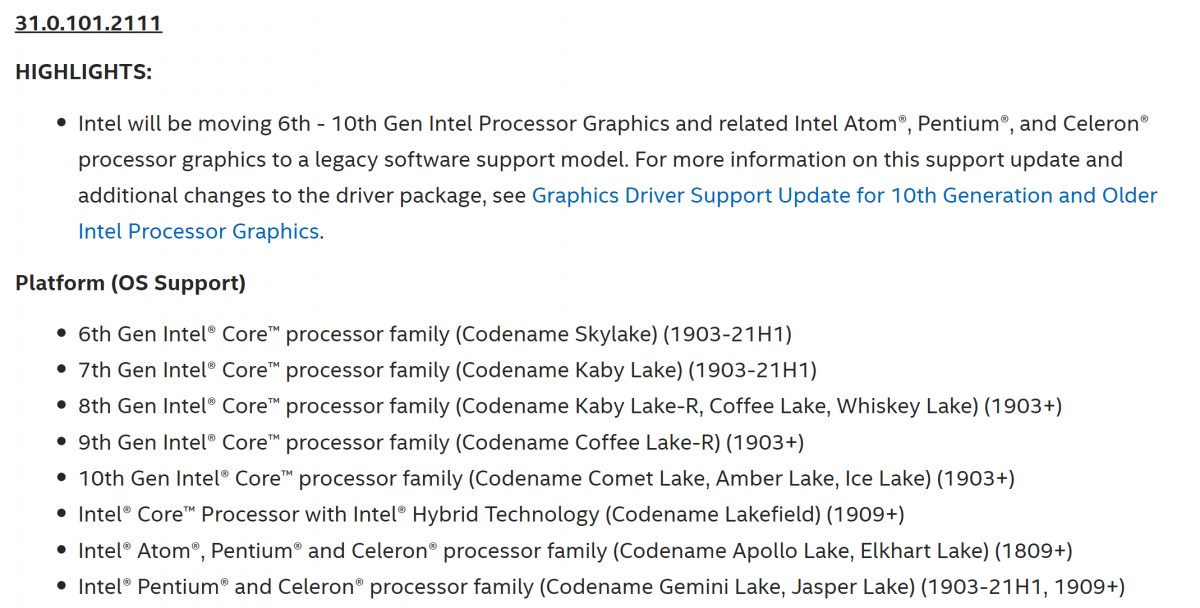Select the 7th Gen Kaby Lake list item

tap(447, 370)
